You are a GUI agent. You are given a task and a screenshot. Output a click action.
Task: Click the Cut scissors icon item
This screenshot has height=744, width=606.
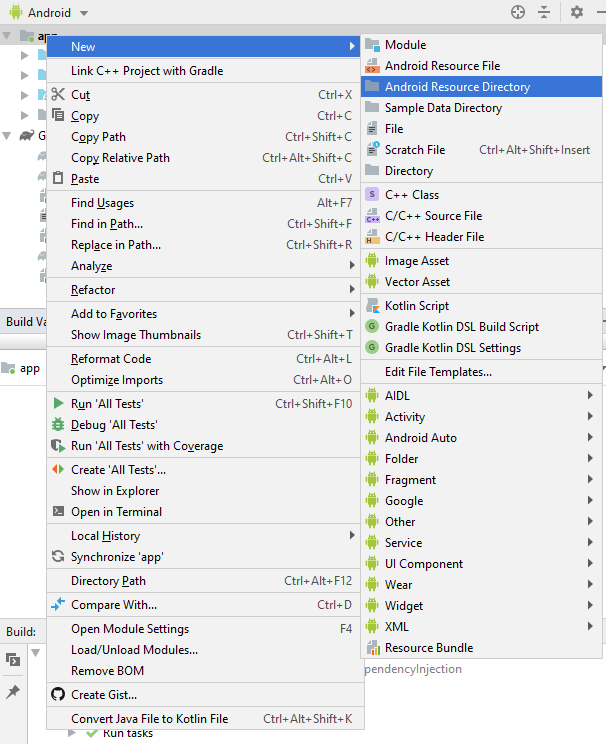80,95
